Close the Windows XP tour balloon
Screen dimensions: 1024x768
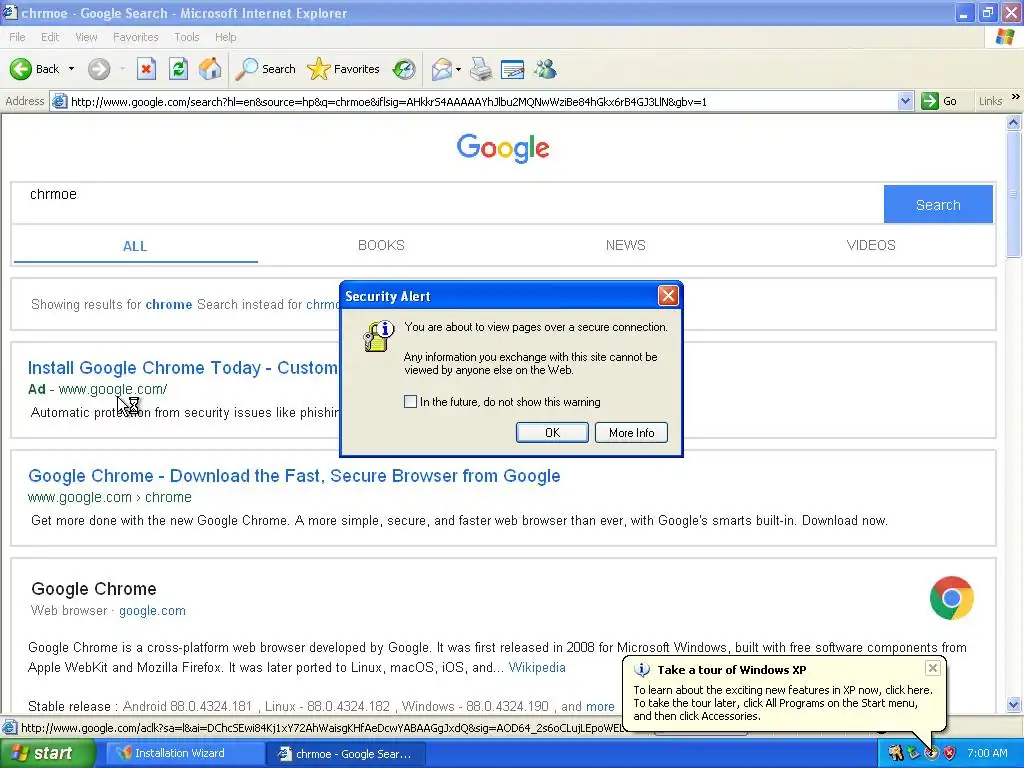933,668
